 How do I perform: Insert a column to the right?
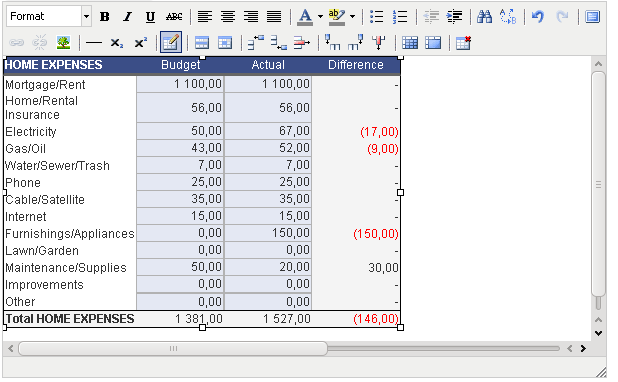click(356, 43)
